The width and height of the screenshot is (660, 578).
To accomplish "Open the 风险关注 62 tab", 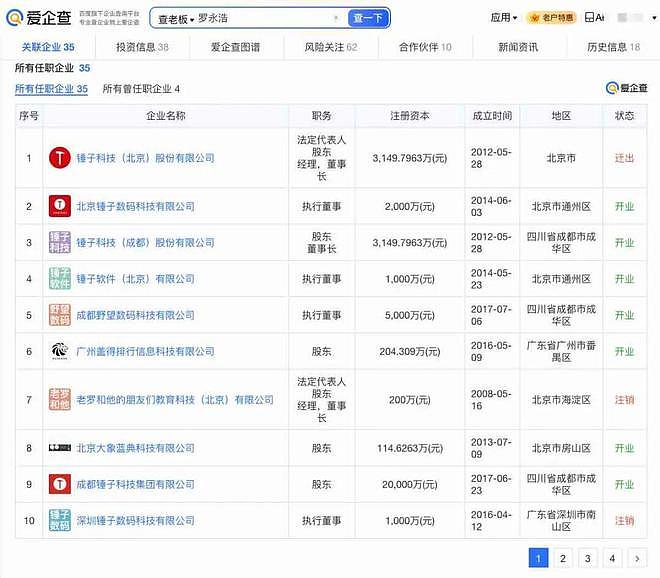I will point(331,47).
